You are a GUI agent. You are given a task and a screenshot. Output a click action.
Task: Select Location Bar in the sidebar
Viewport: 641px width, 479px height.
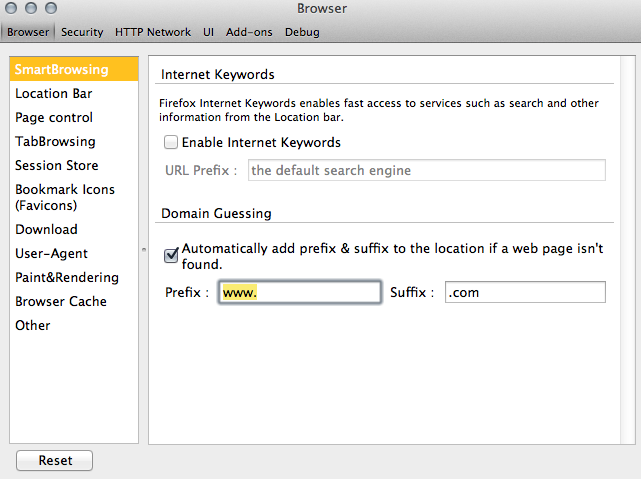53,94
